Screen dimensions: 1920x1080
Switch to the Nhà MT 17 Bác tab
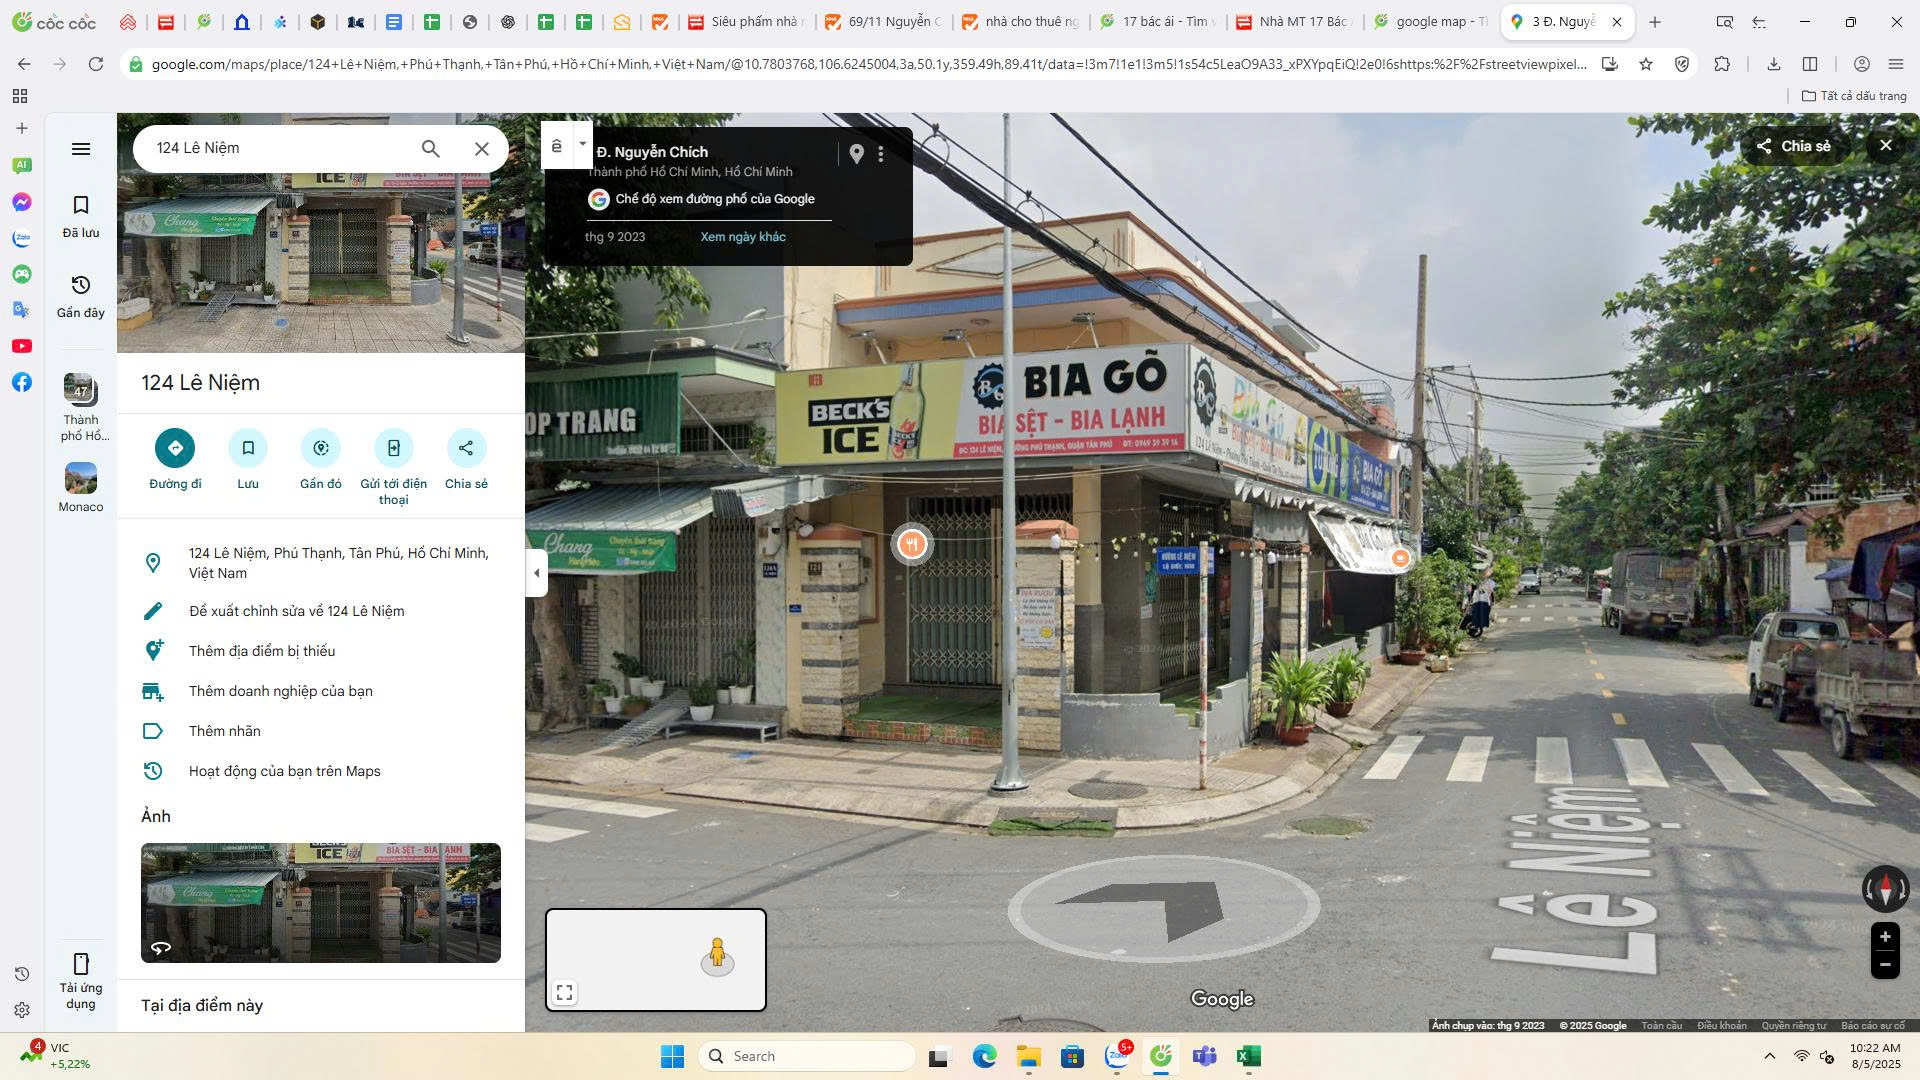coord(1295,22)
